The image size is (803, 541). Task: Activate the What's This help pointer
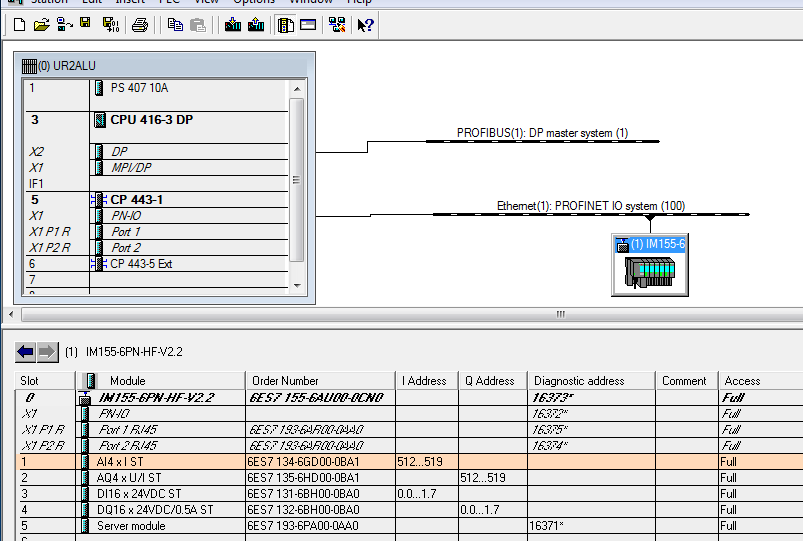365,24
